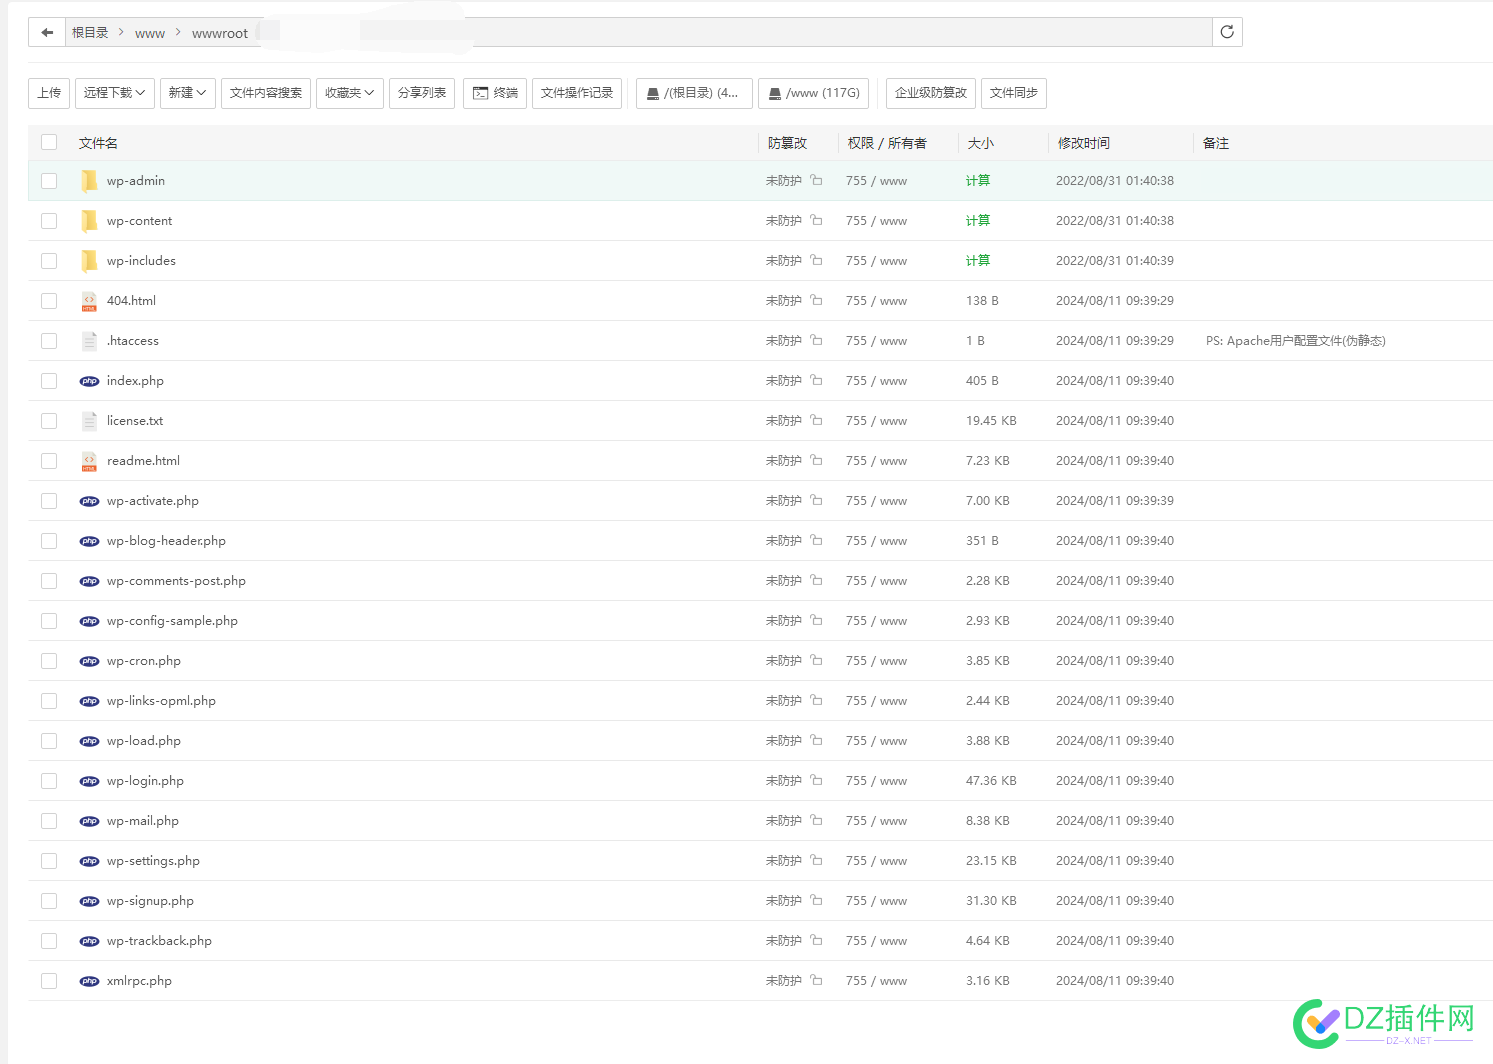Click file name wp-comments-post.php
This screenshot has height=1064, width=1493.
pos(176,581)
